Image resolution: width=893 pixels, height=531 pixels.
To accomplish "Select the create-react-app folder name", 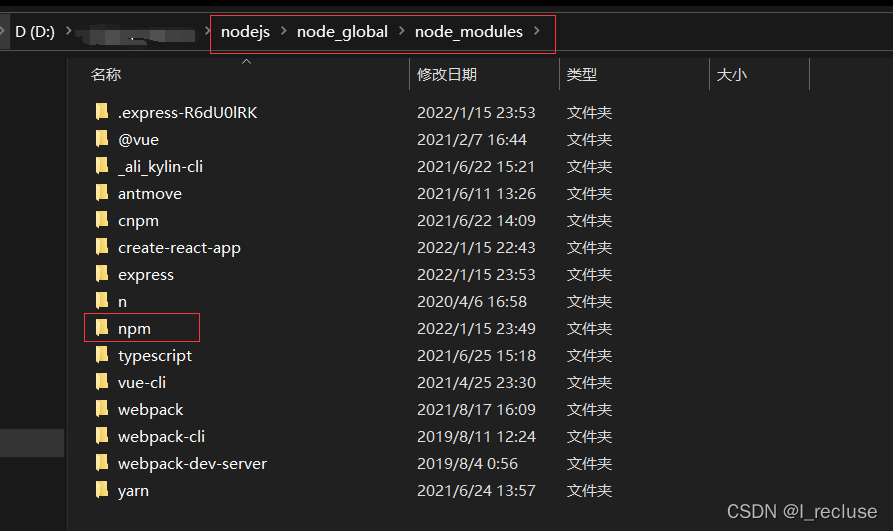I will (179, 248).
